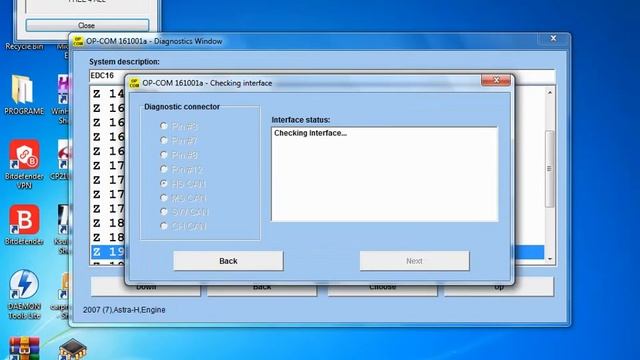Click the OP-COM logo in the Checking interface title bar
This screenshot has width=640, height=360.
pyautogui.click(x=134, y=83)
